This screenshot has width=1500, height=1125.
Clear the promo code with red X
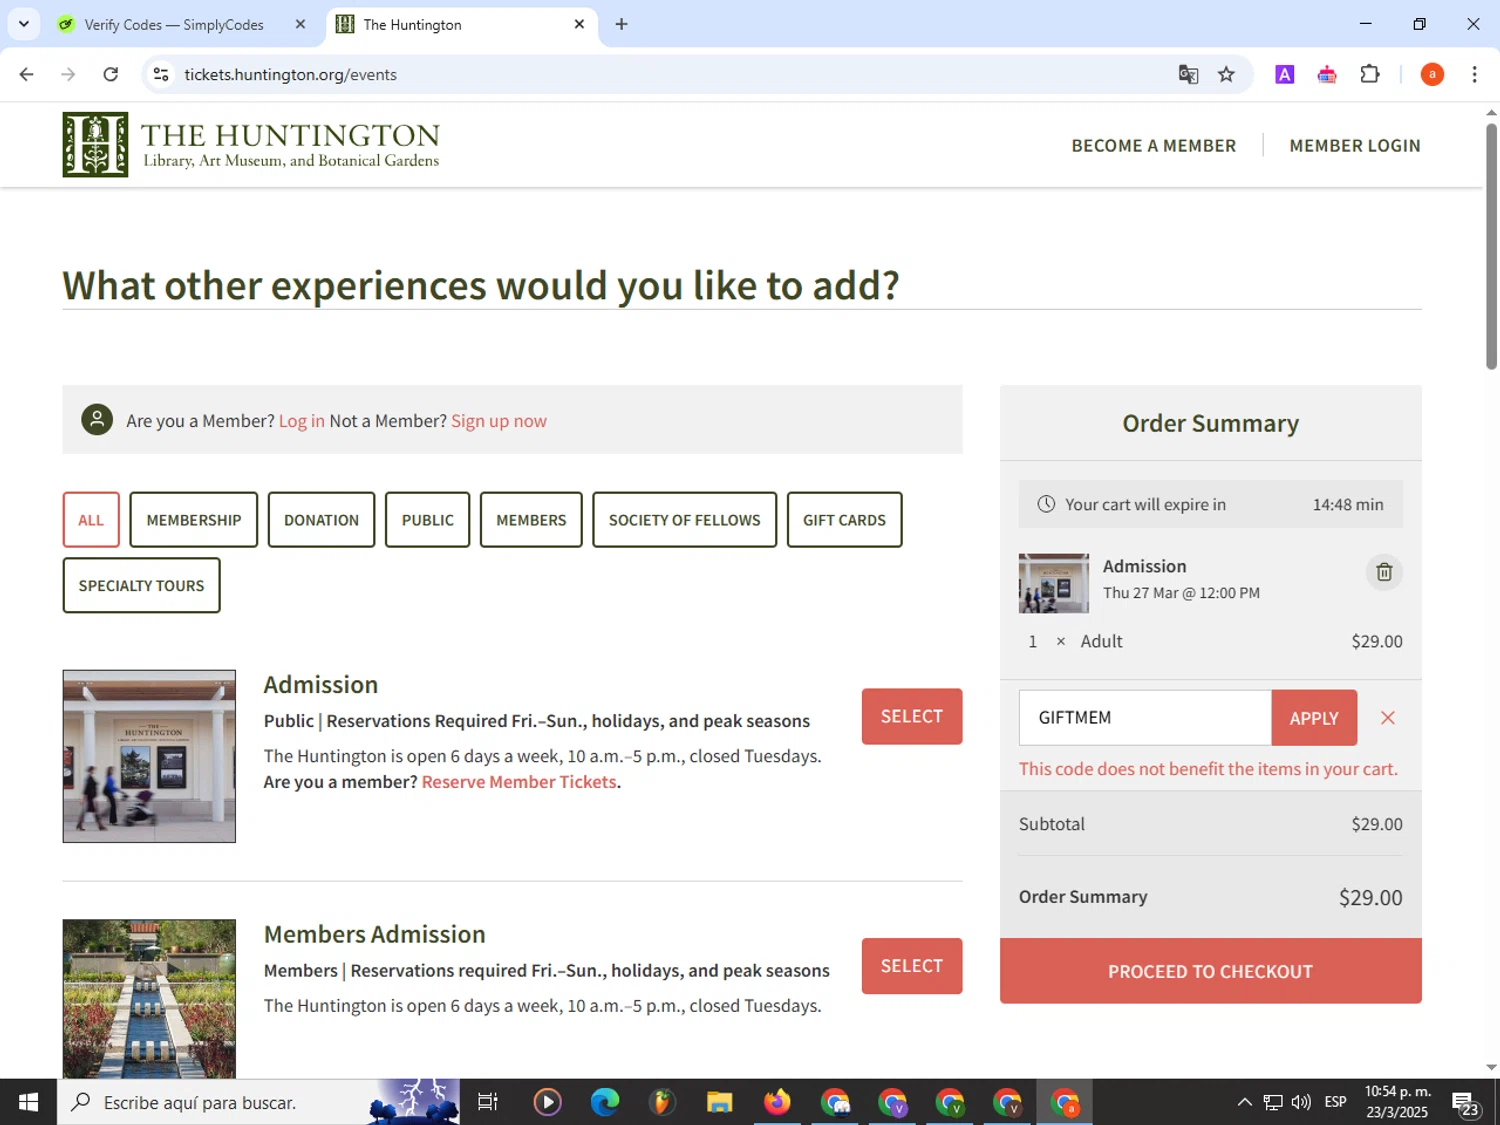pos(1388,718)
